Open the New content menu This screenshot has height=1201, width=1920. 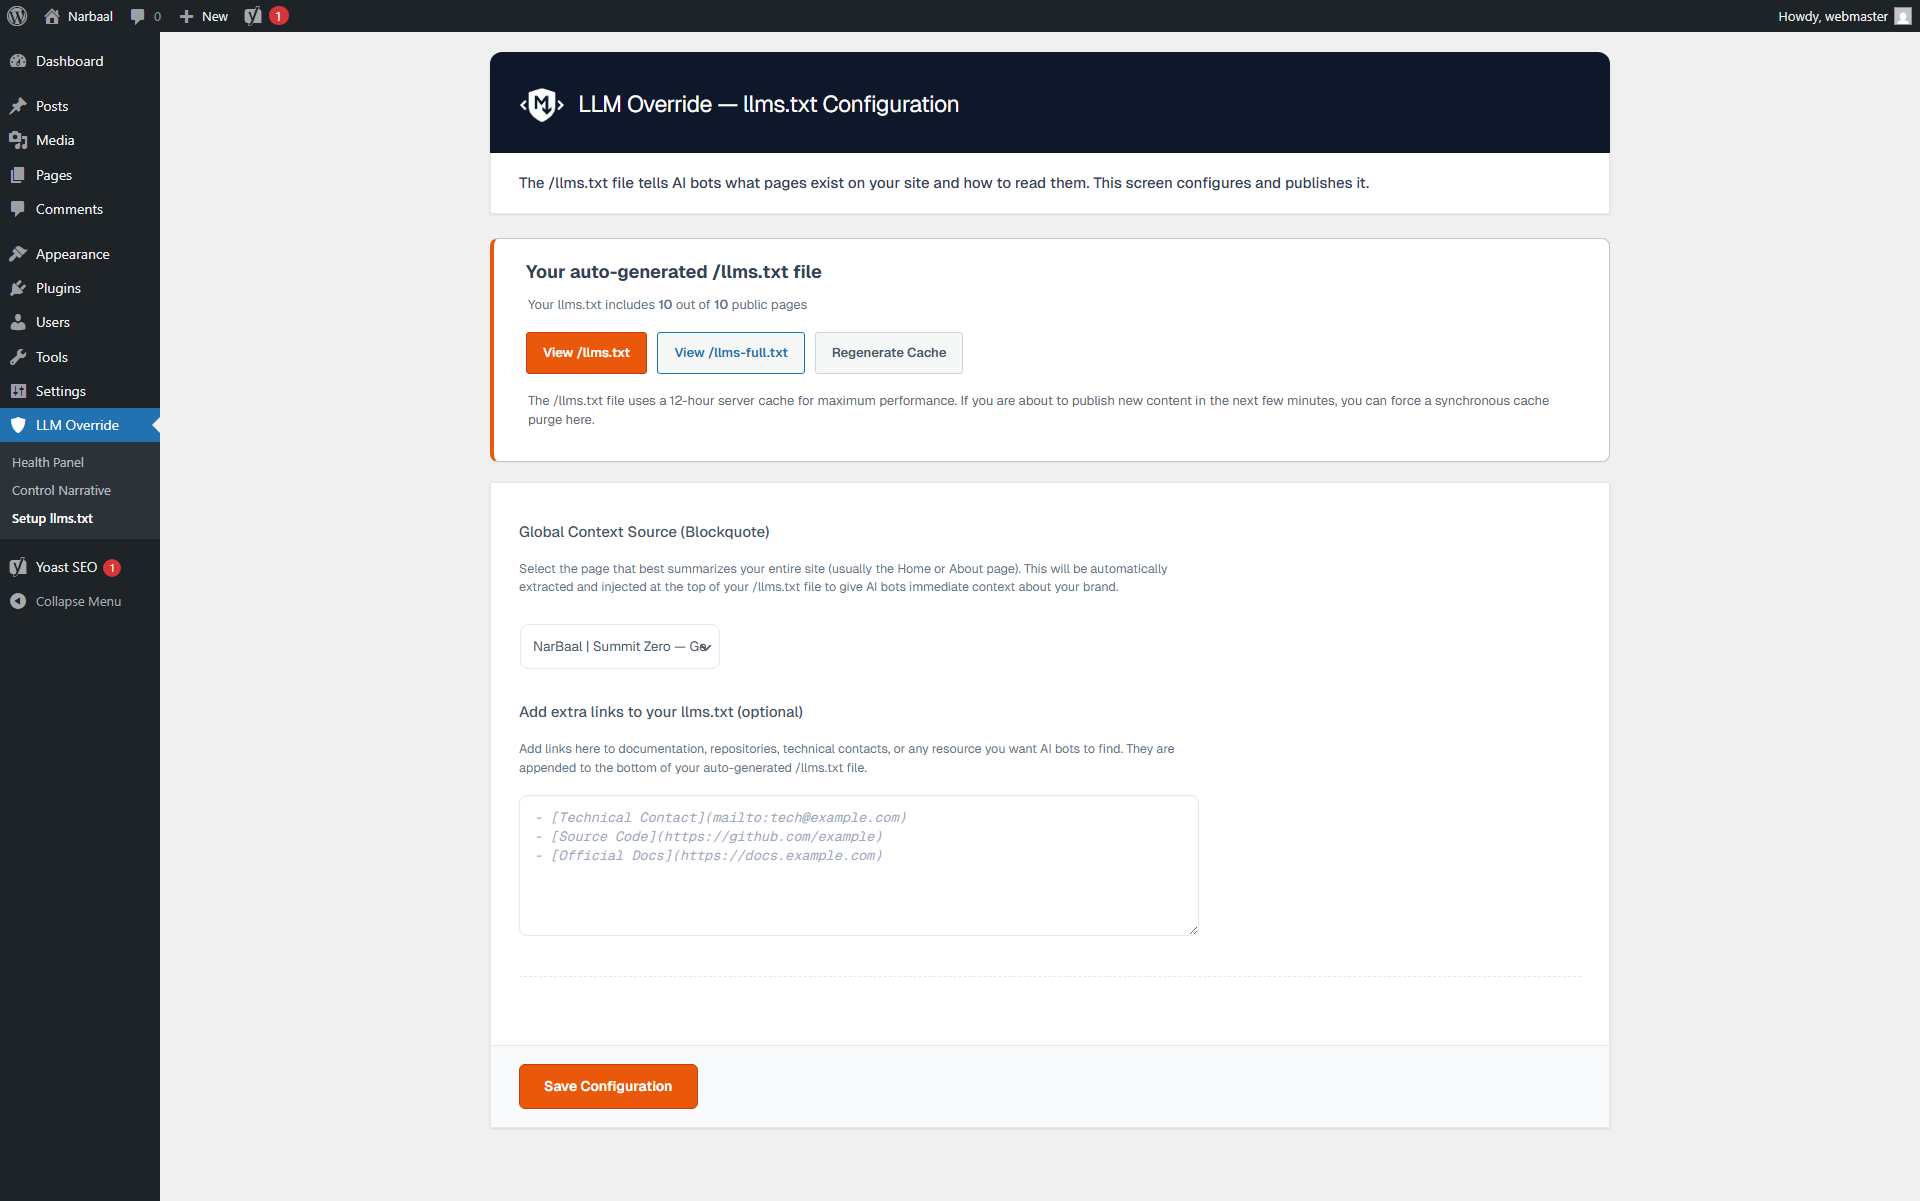(203, 16)
